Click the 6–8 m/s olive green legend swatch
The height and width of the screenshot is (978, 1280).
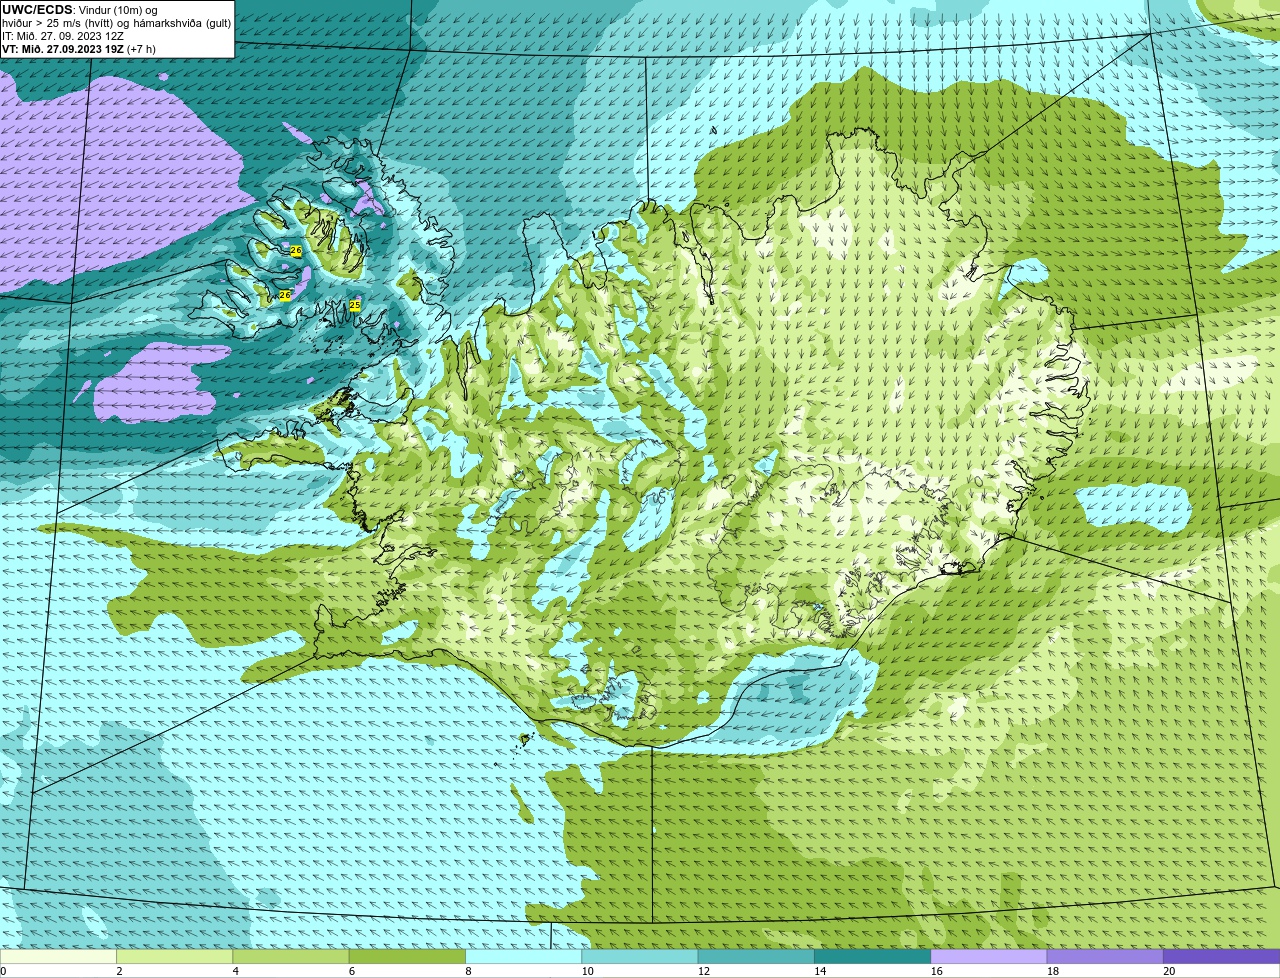click(407, 956)
